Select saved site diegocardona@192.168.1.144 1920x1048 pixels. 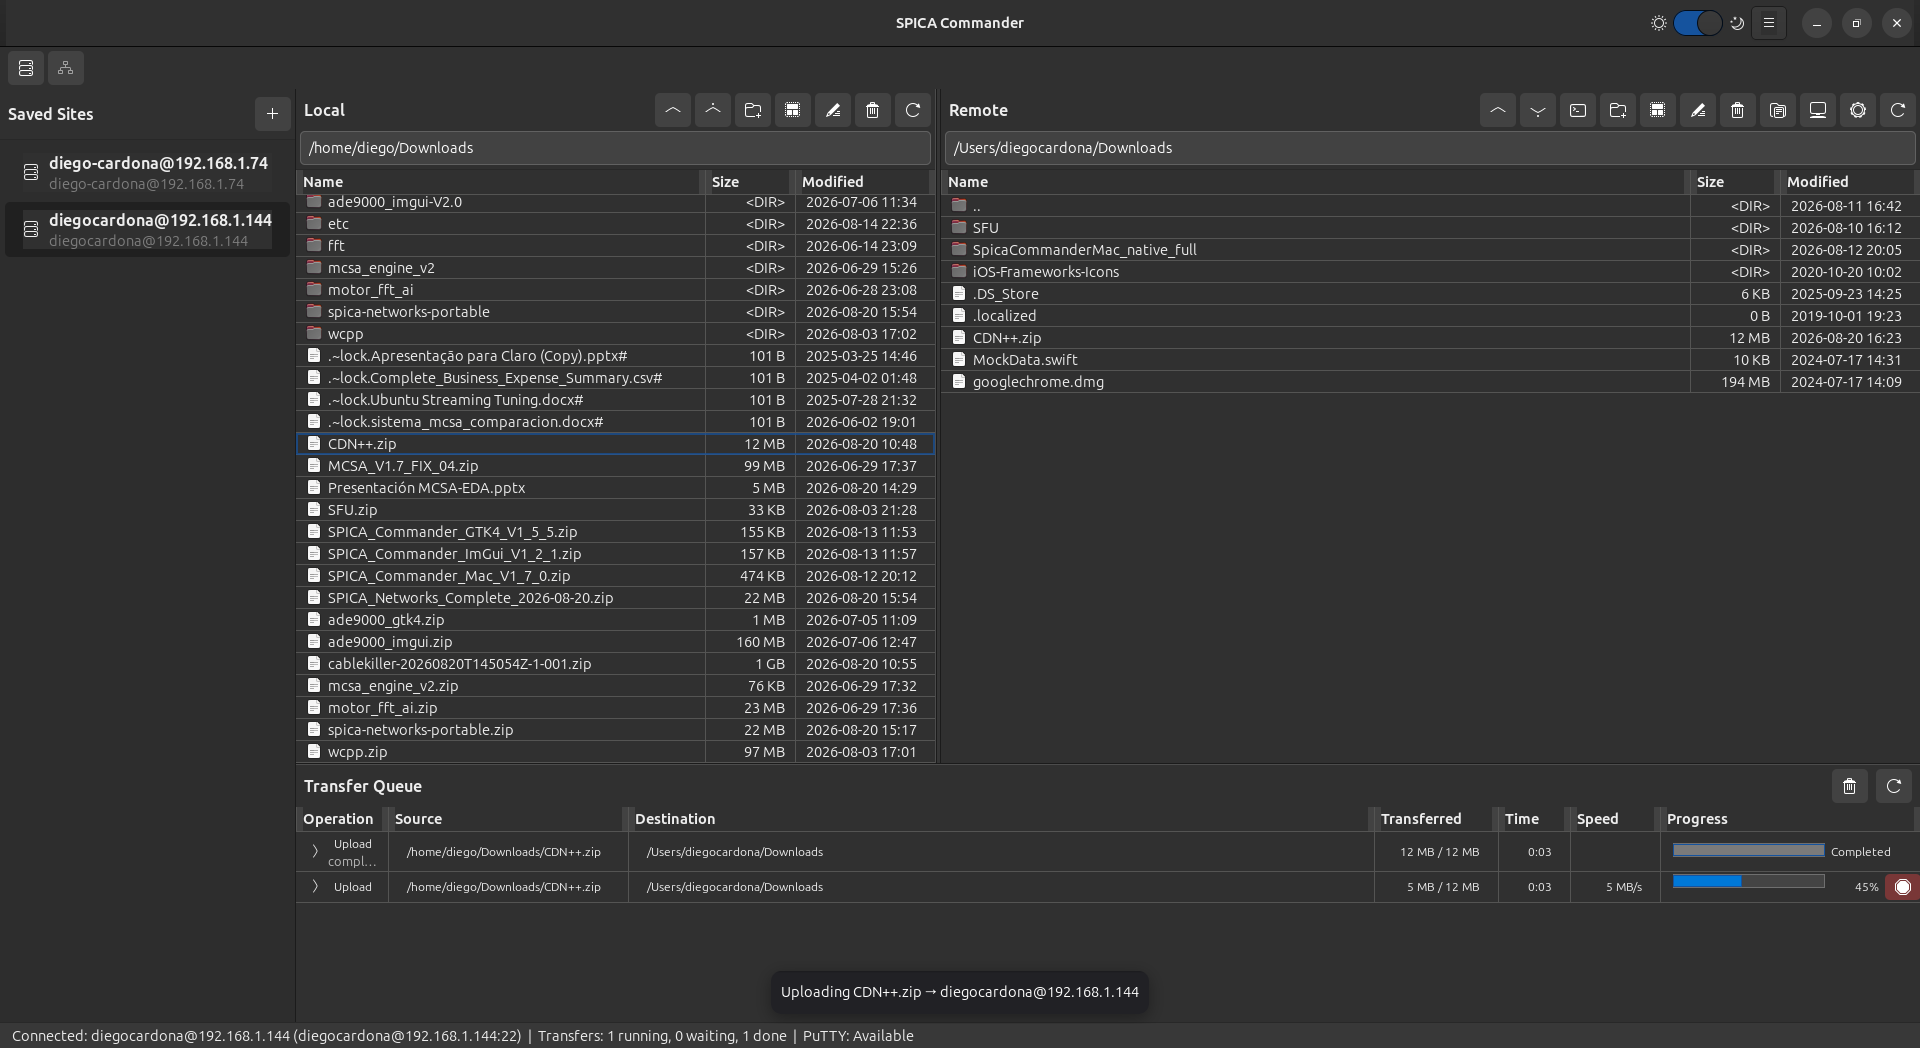click(x=147, y=229)
